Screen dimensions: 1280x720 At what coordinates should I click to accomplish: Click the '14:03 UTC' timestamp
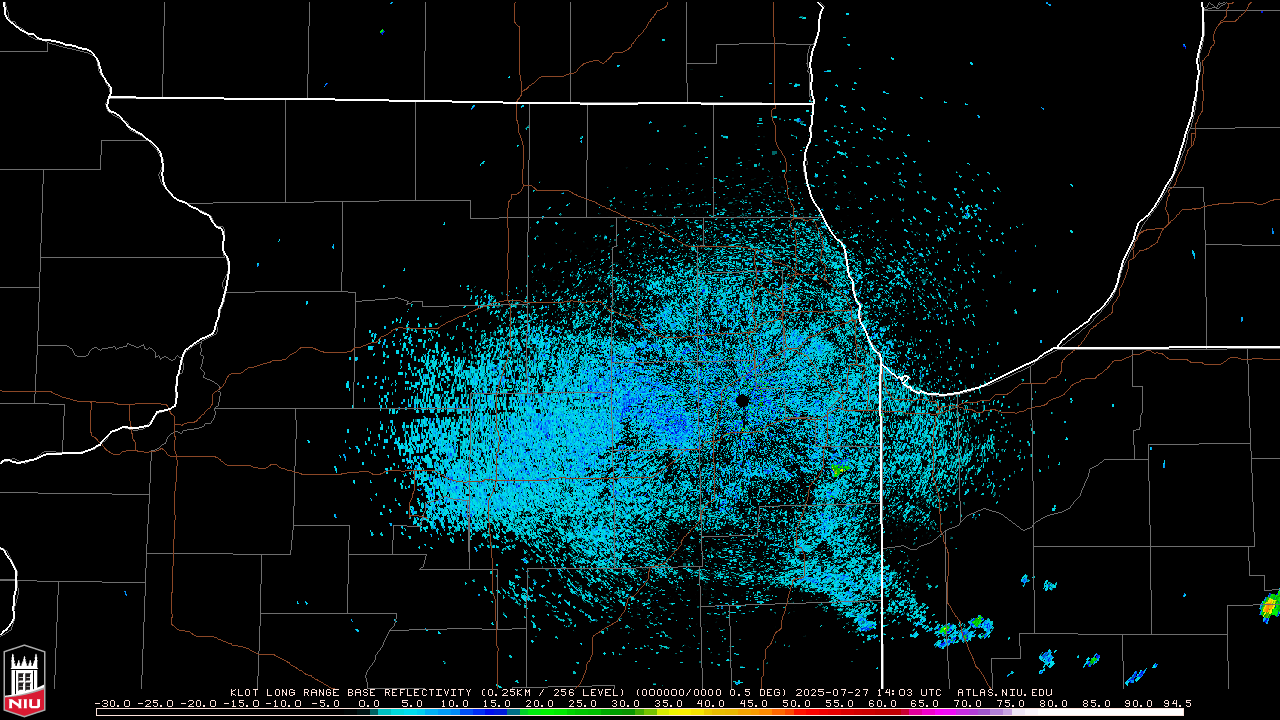point(909,692)
